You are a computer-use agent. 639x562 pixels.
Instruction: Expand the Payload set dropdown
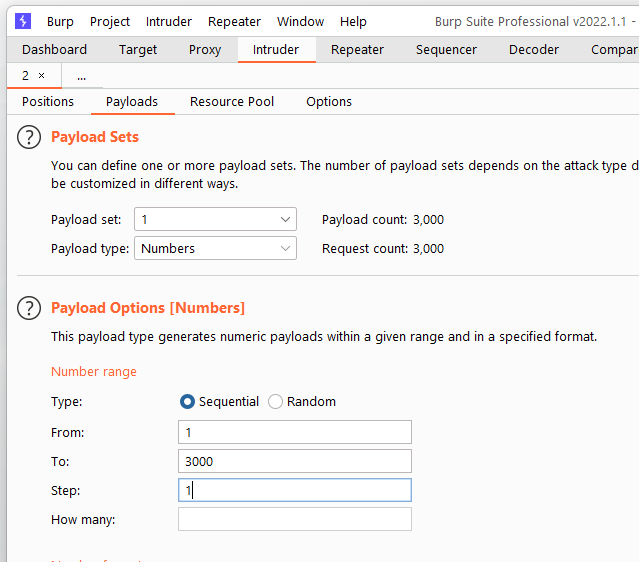215,219
